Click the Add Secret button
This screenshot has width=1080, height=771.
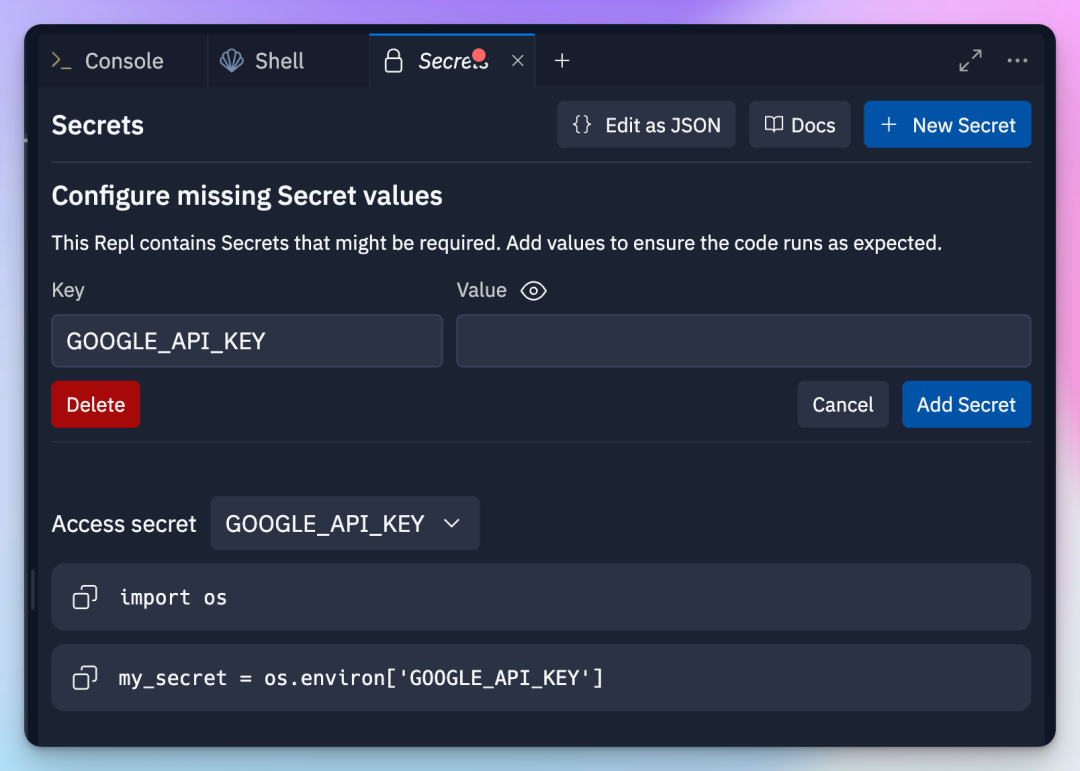[966, 405]
